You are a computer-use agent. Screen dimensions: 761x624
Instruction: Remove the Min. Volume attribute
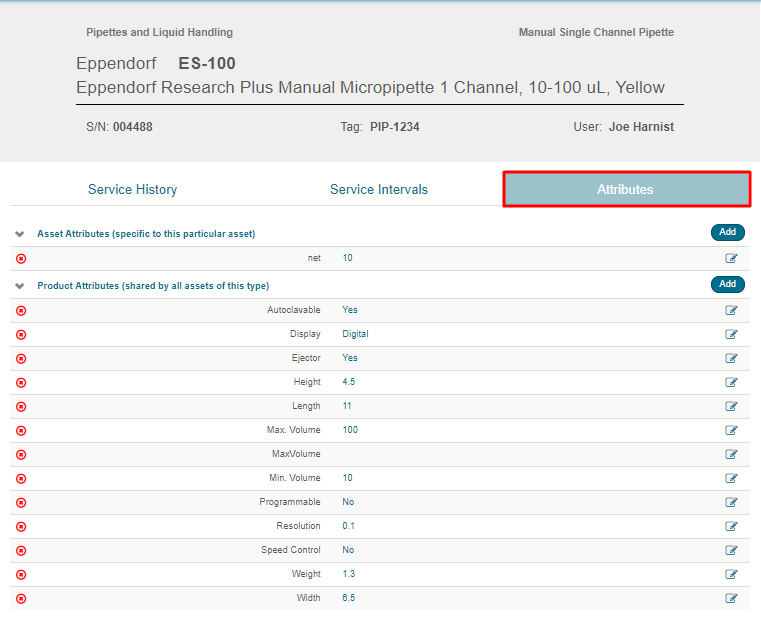(21, 479)
